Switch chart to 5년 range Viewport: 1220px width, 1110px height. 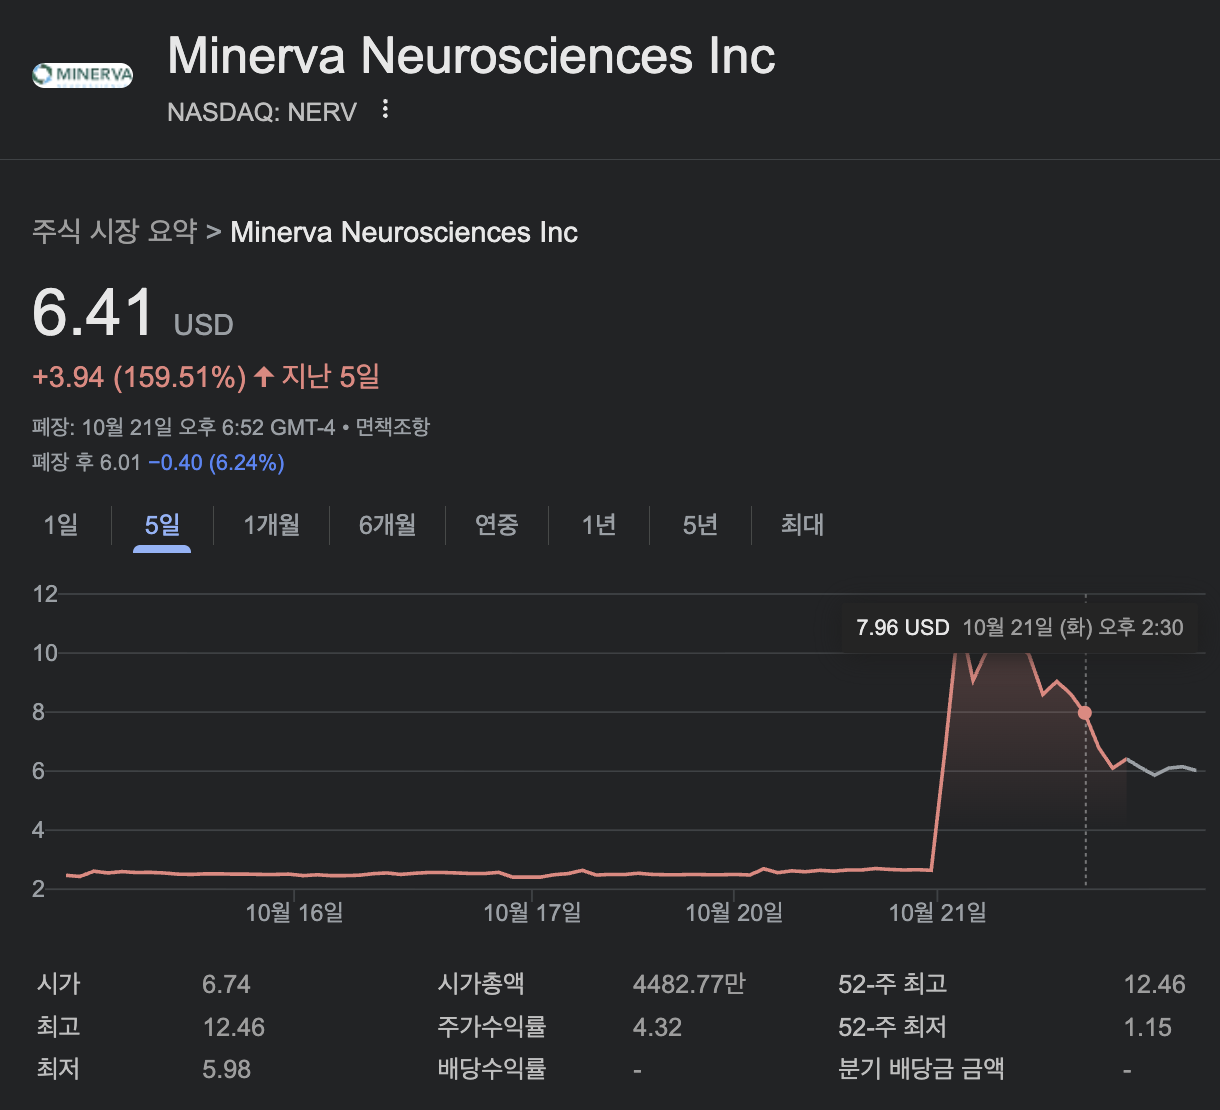pyautogui.click(x=700, y=525)
